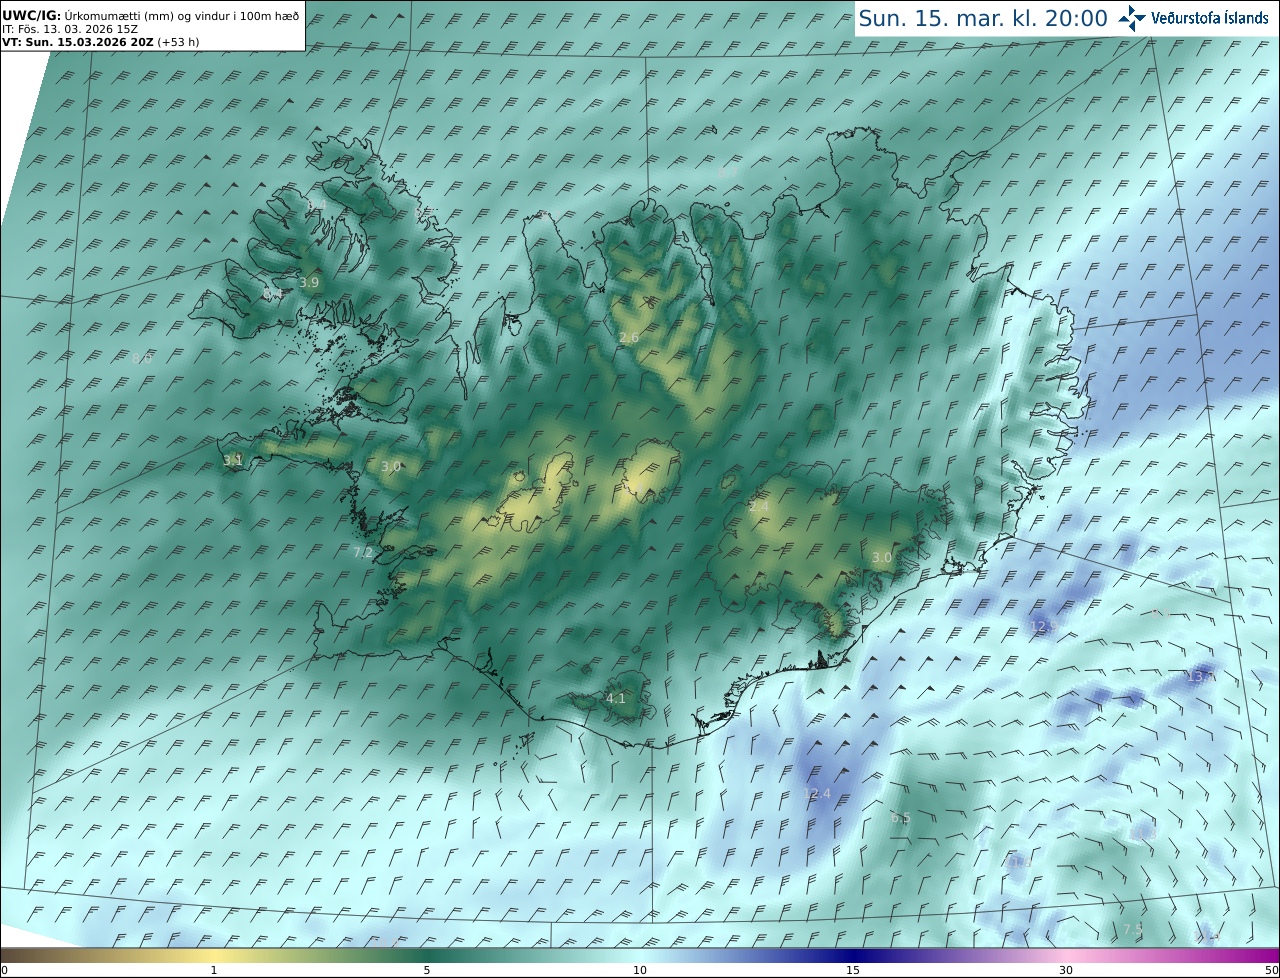Click the 4.1 value near the south coast

pos(616,699)
